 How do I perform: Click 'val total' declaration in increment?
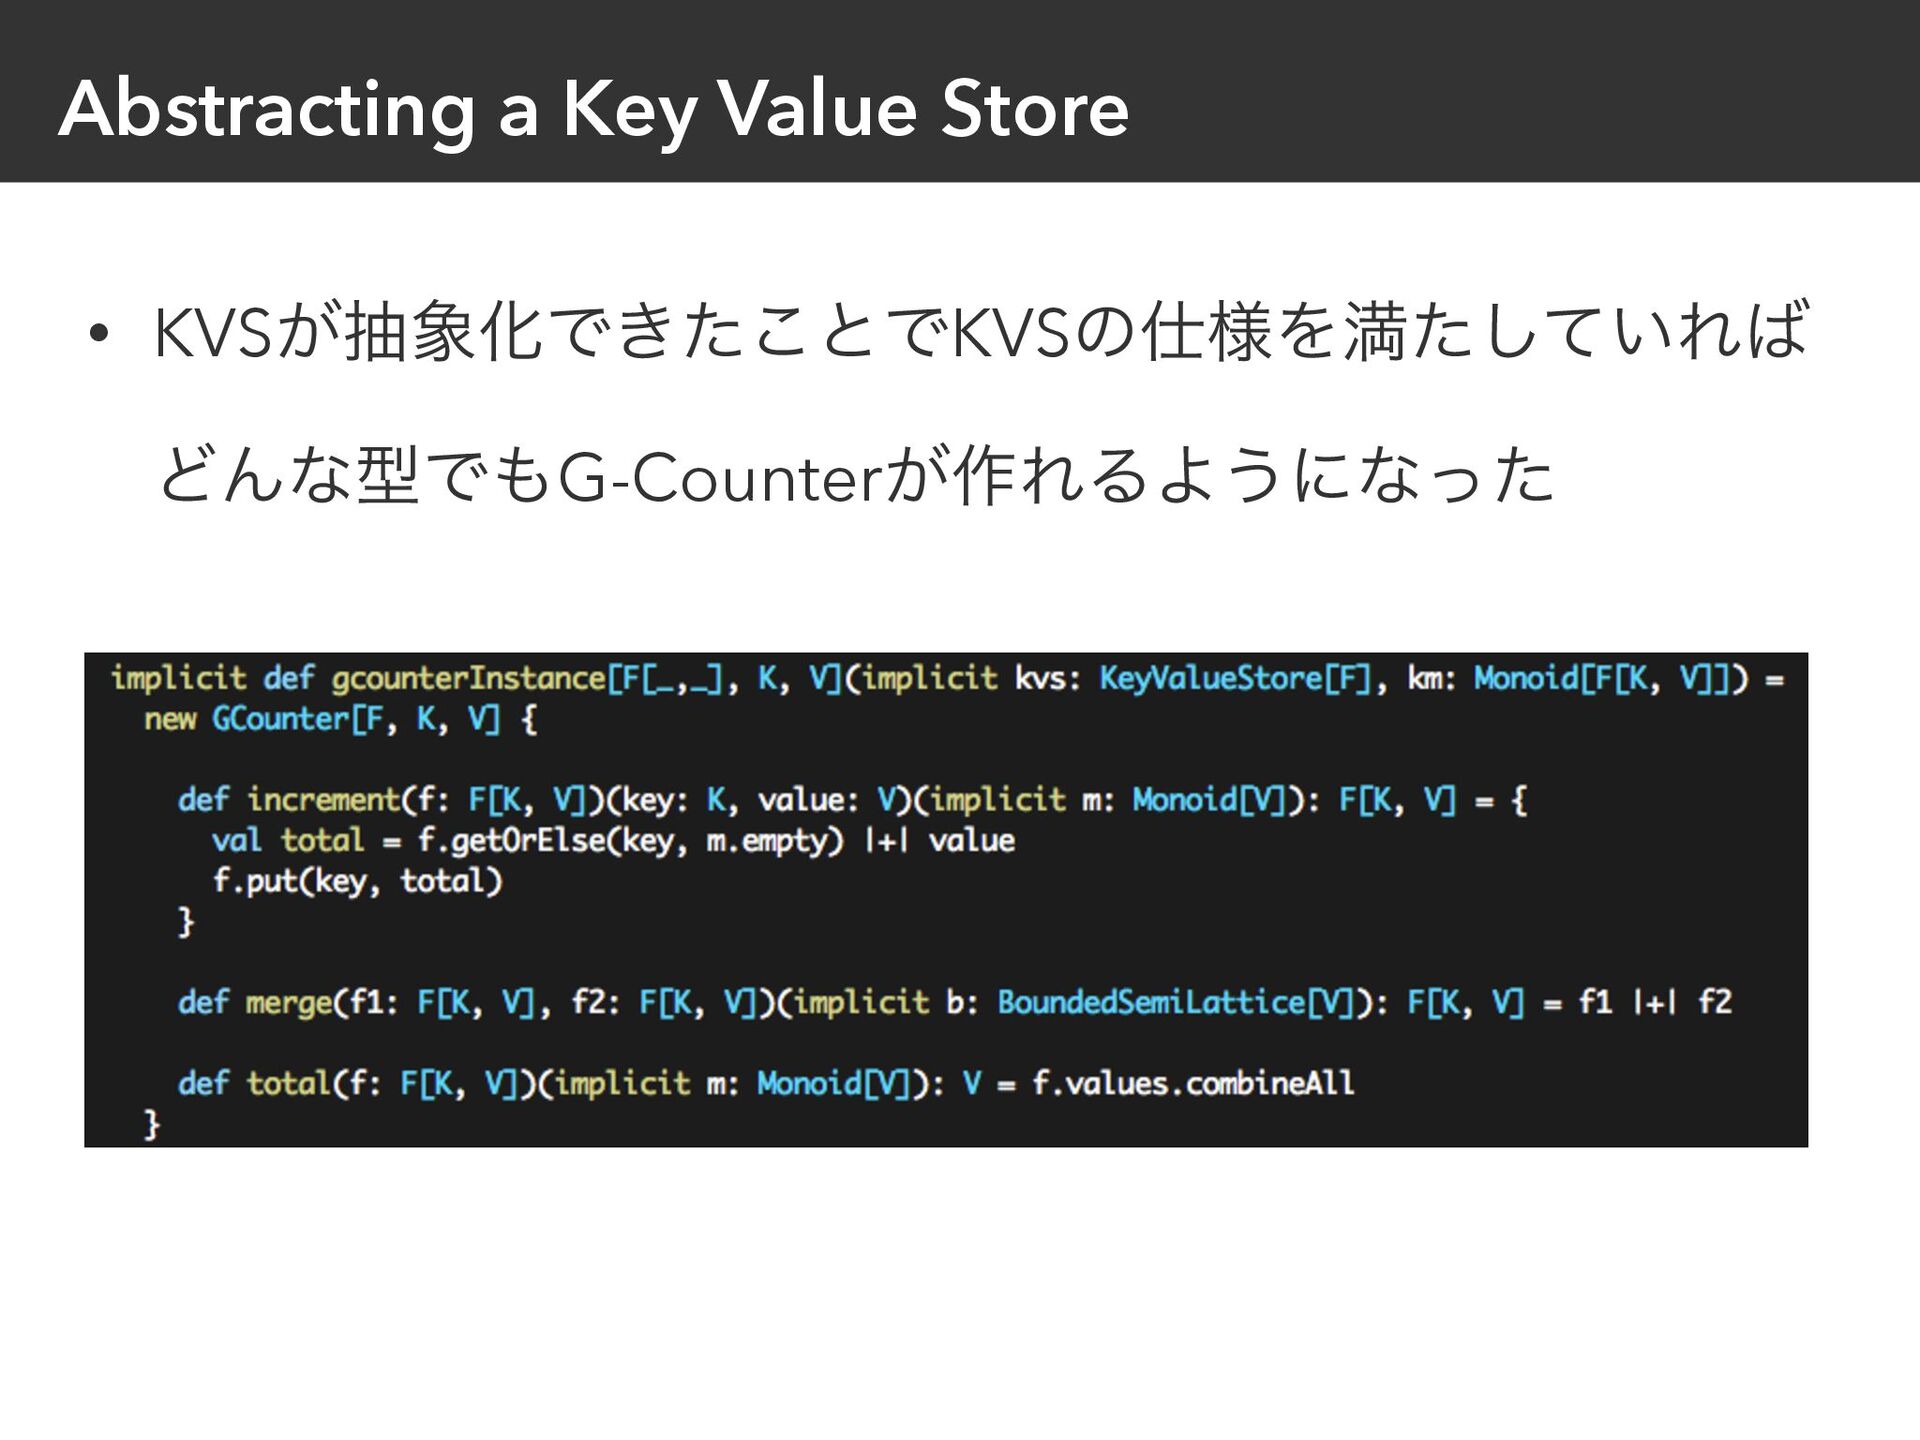pyautogui.click(x=288, y=840)
